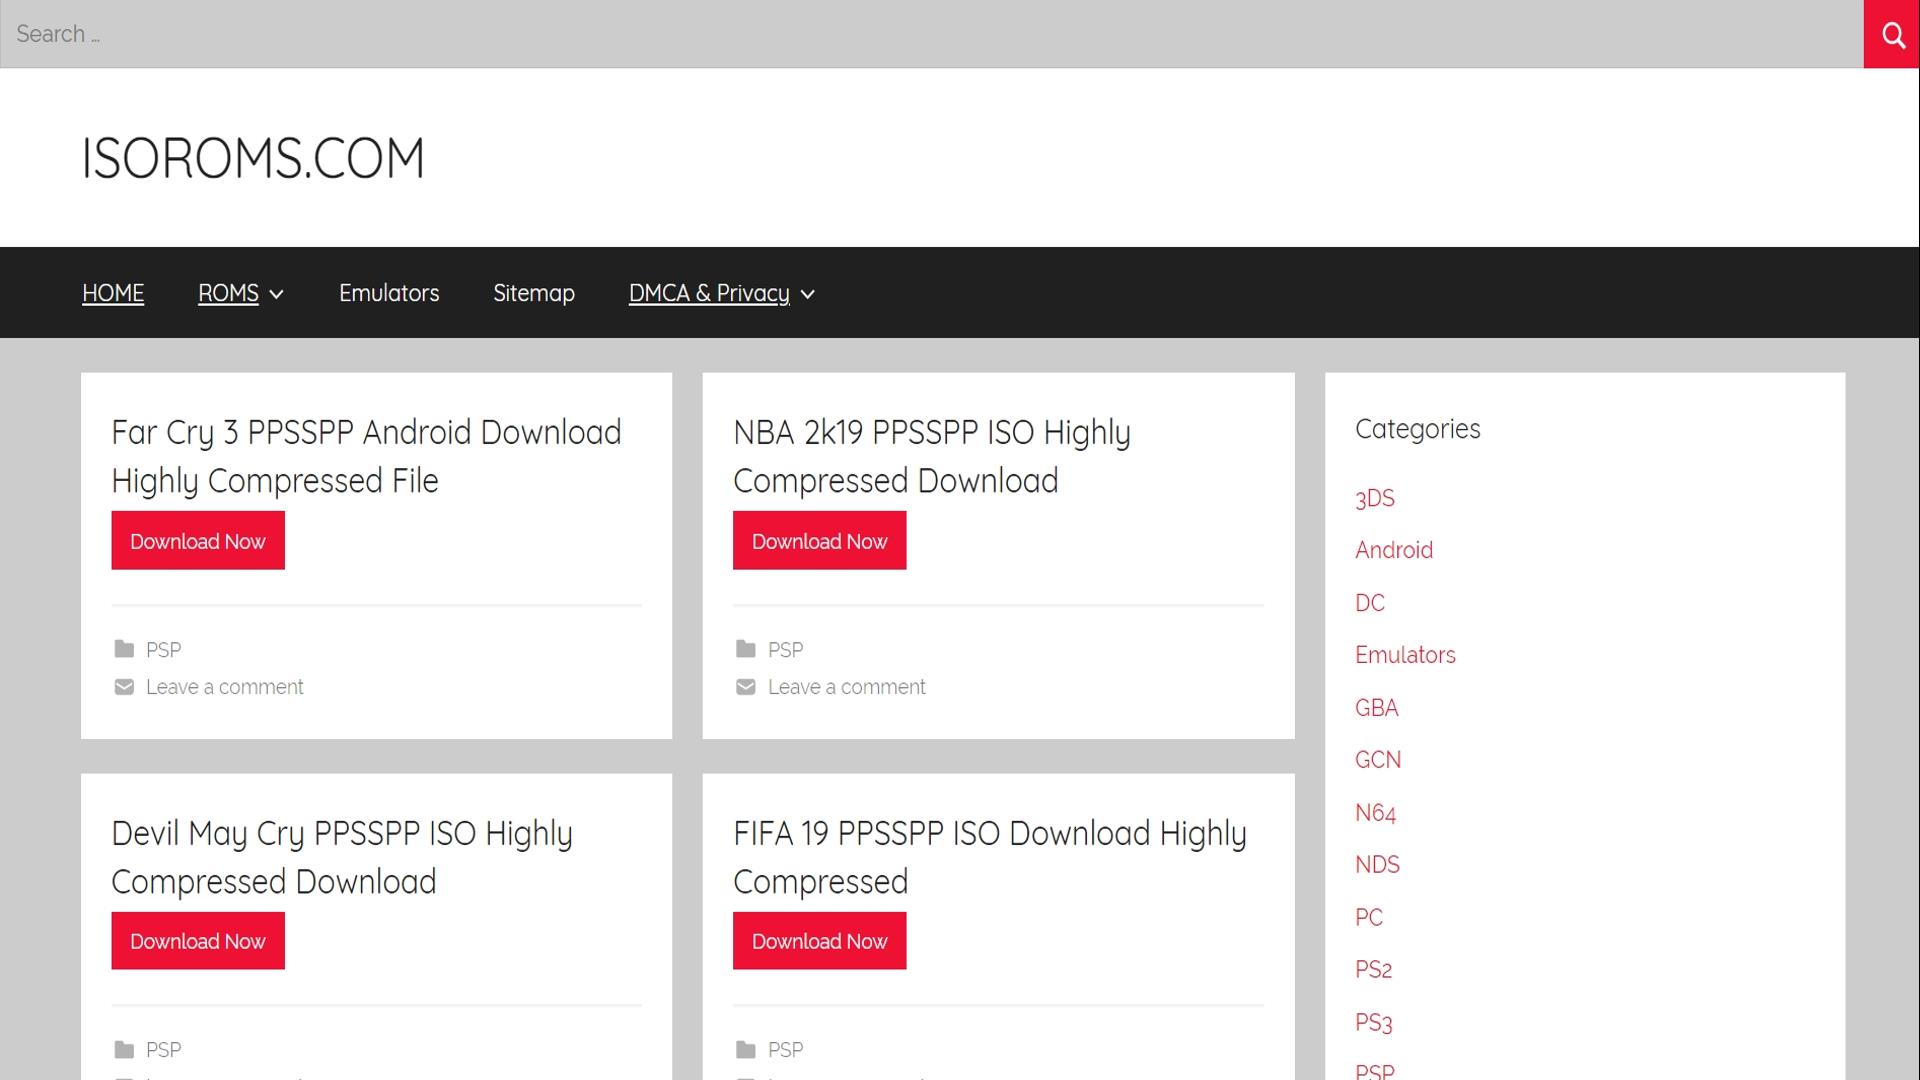Go to HOME in navigation
The height and width of the screenshot is (1080, 1920).
tap(113, 293)
